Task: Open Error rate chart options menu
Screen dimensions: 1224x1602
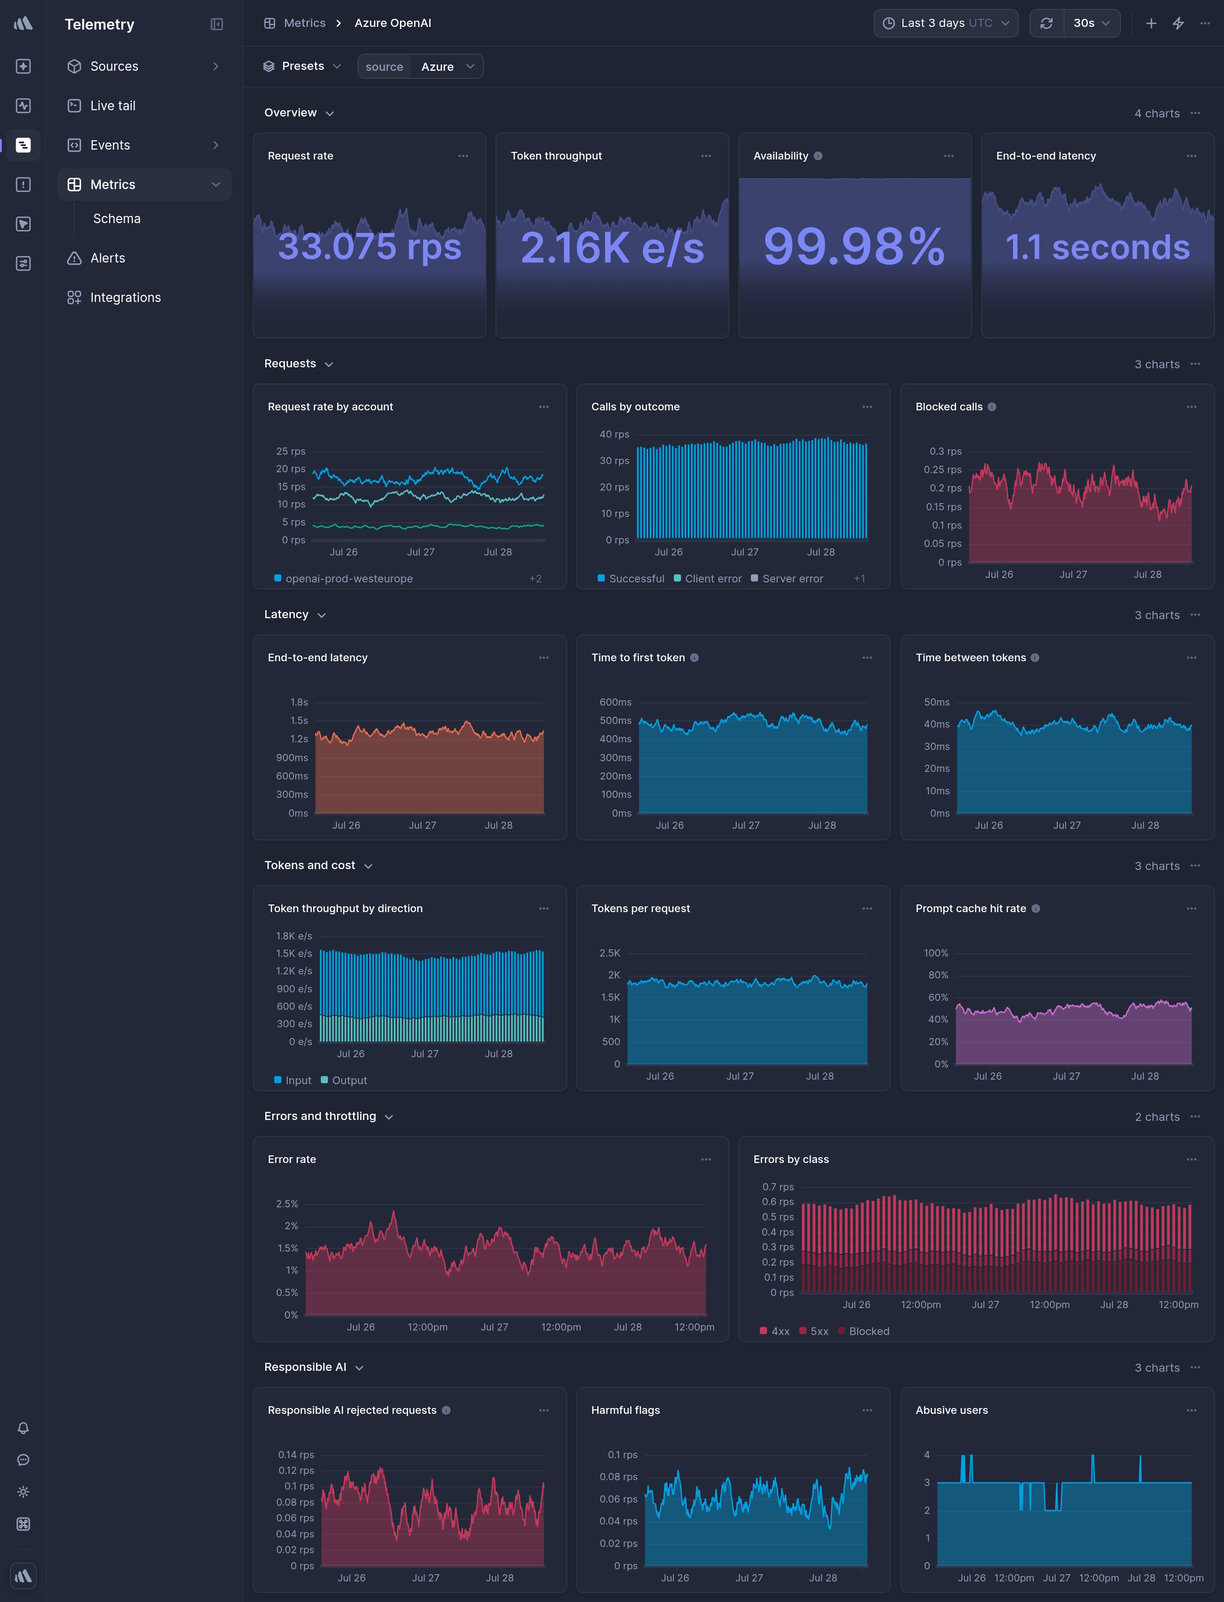Action: (706, 1160)
